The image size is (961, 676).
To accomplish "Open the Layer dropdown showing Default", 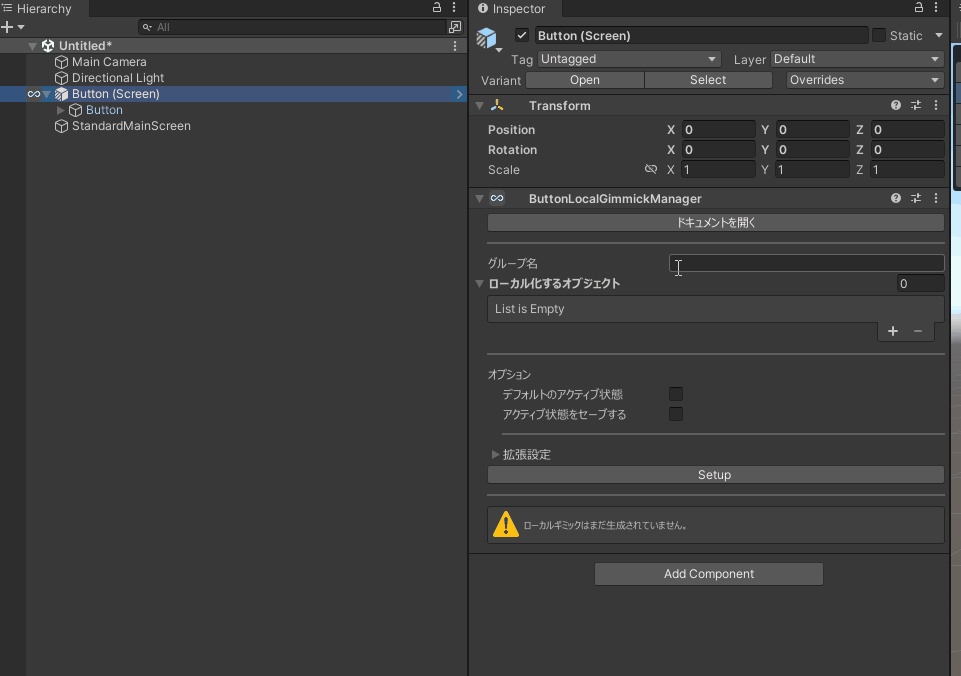I will 857,59.
